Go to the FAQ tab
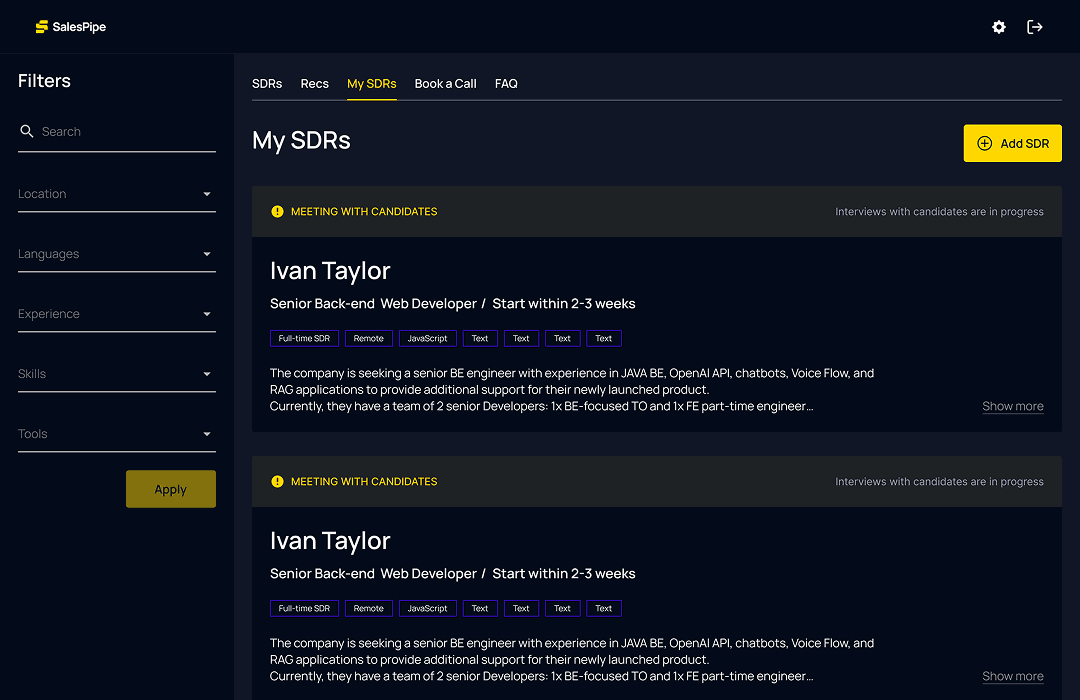The image size is (1080, 700). (x=506, y=84)
